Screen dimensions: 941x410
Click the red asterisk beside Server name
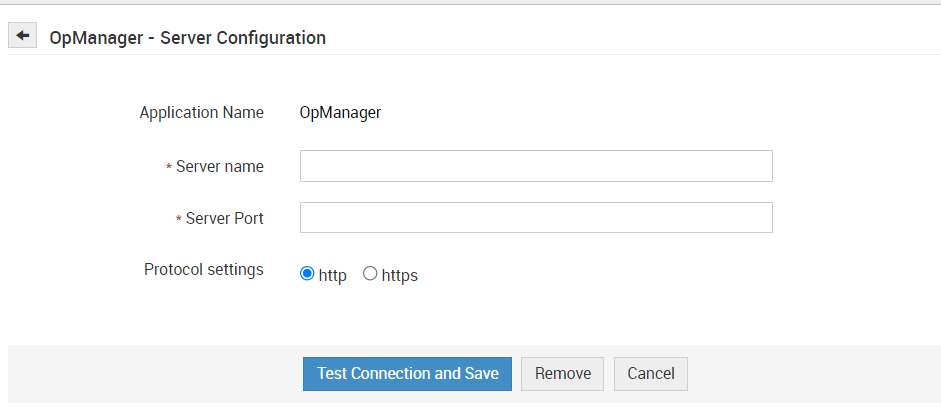pyautogui.click(x=169, y=168)
